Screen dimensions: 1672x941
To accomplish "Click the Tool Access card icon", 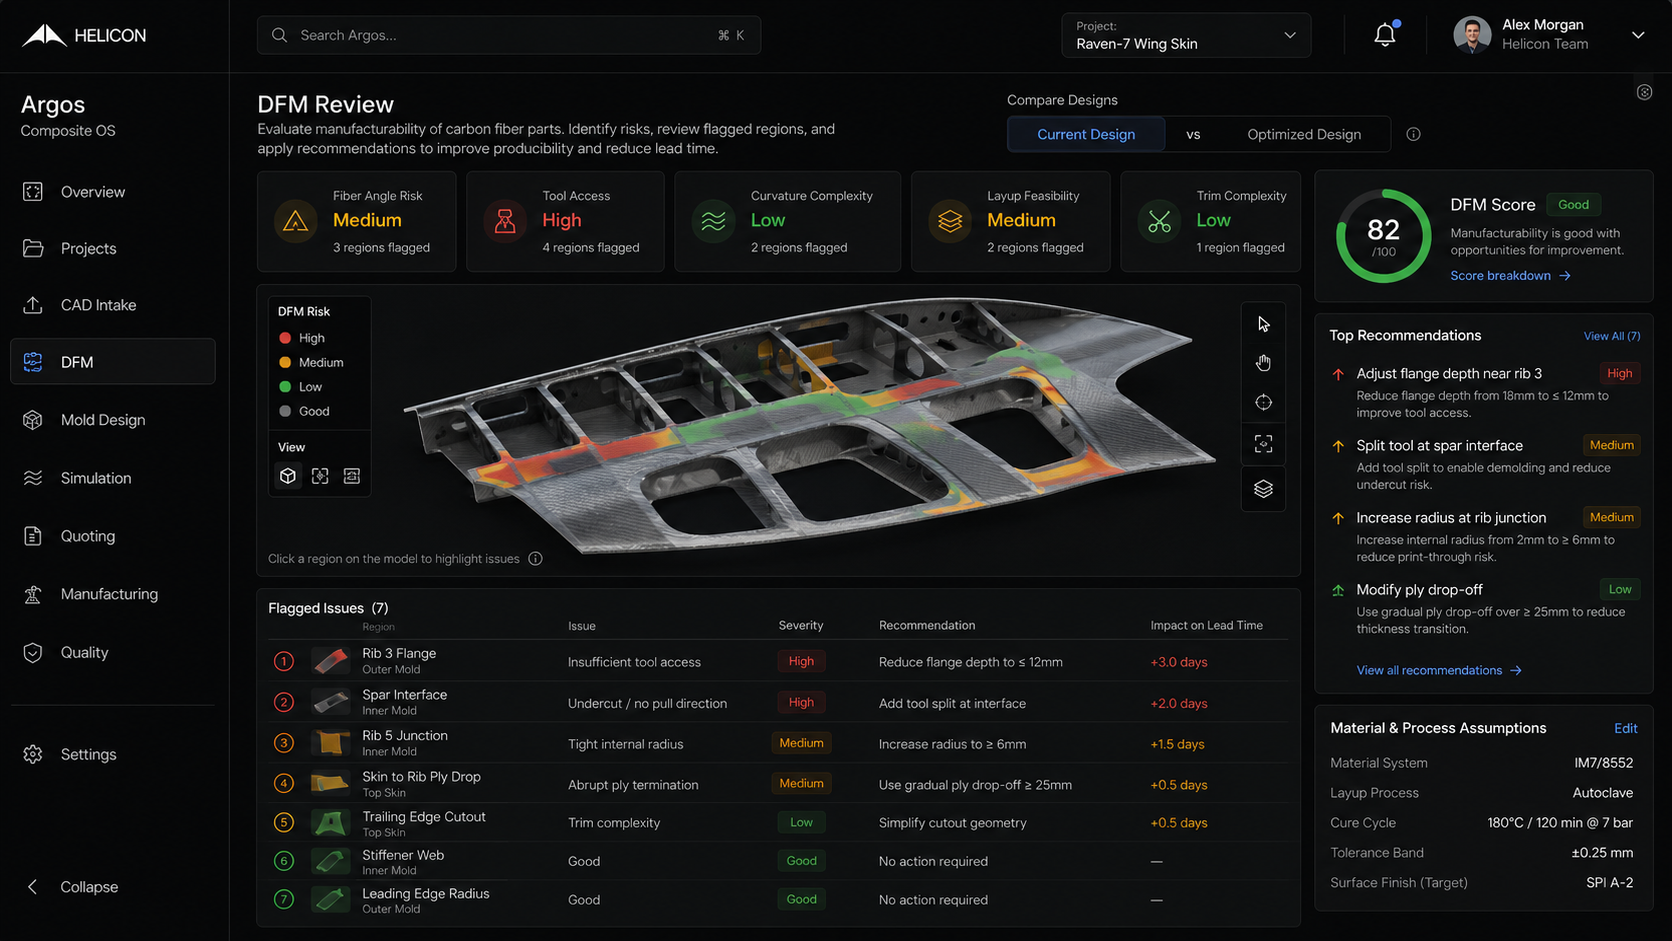I will point(505,221).
